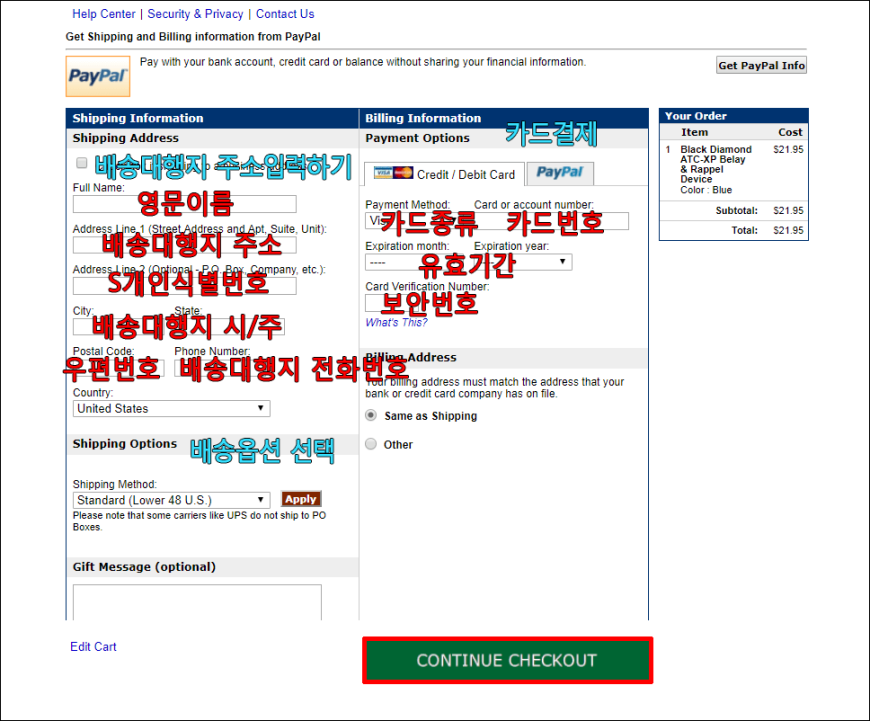
Task: Click the Visa/Mastercard card icon
Action: (x=393, y=173)
